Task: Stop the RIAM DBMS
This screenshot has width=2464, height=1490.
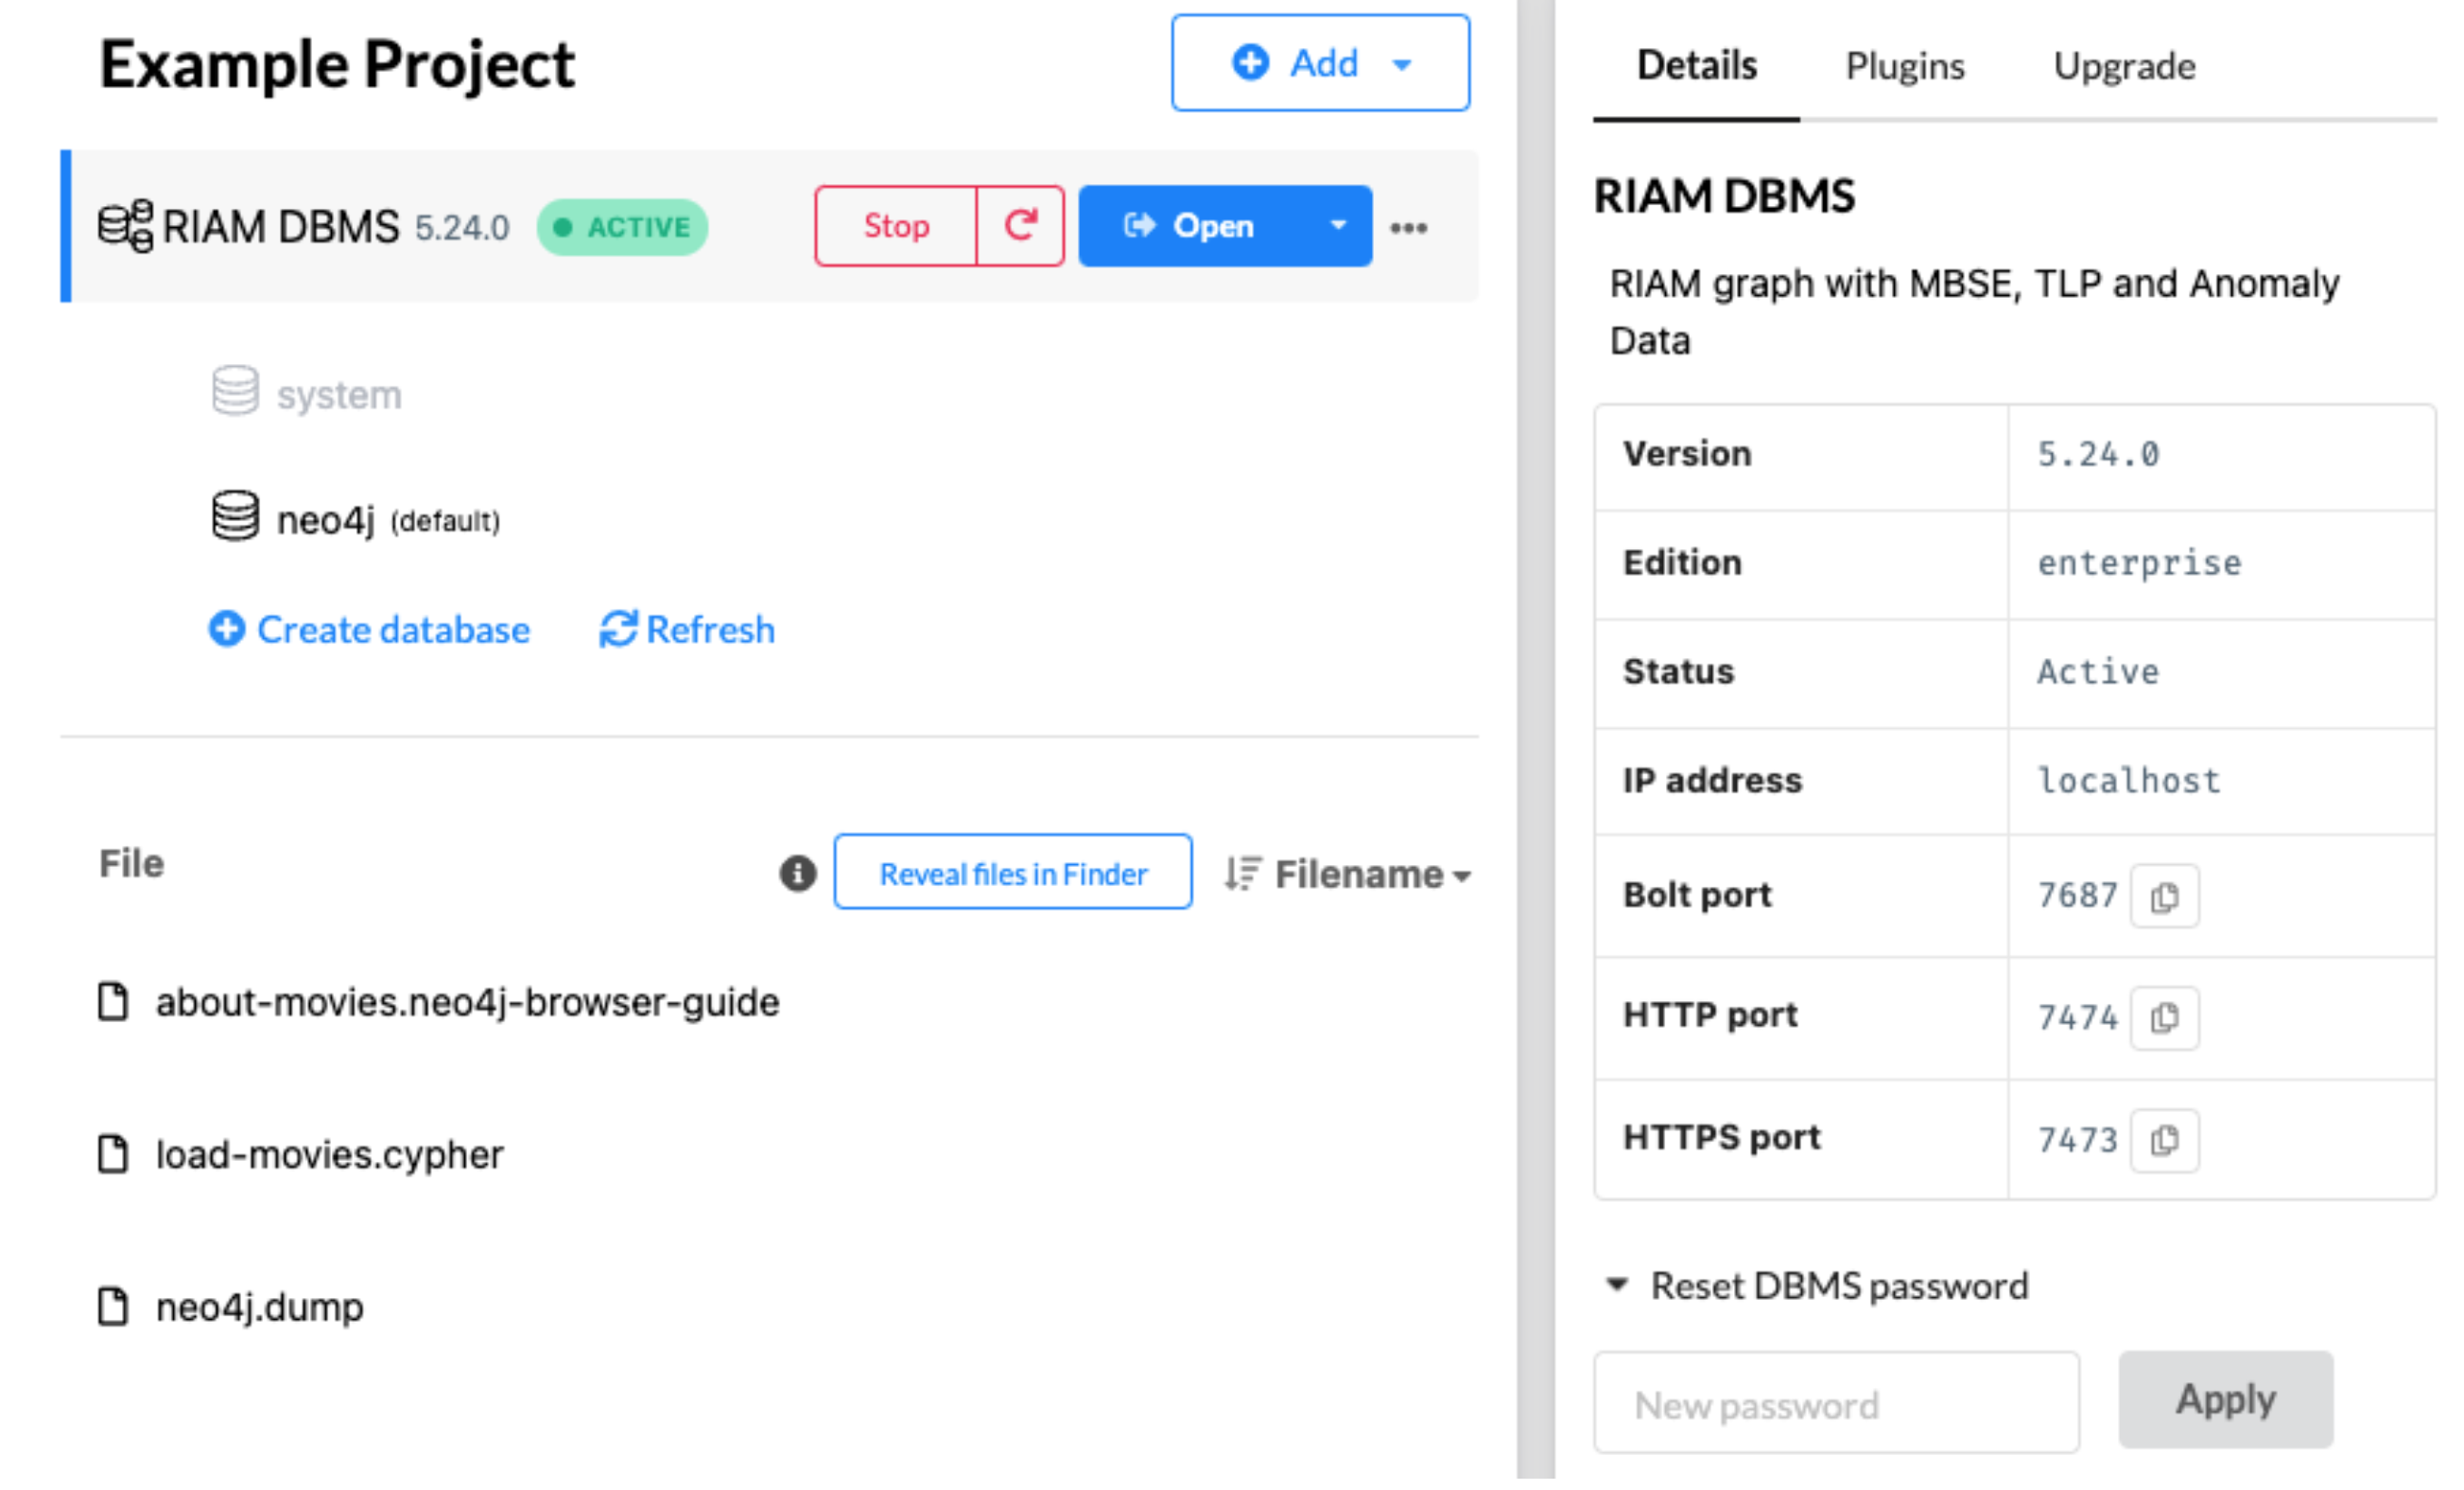Action: 896,226
